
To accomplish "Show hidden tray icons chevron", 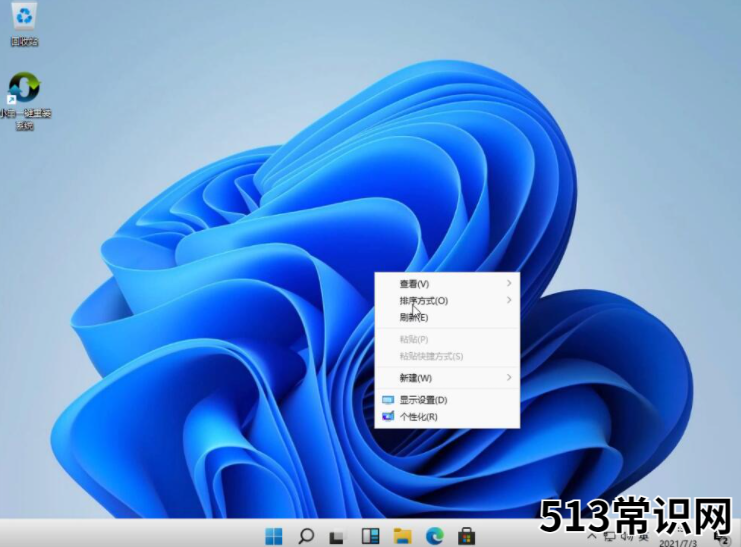I will pyautogui.click(x=592, y=536).
